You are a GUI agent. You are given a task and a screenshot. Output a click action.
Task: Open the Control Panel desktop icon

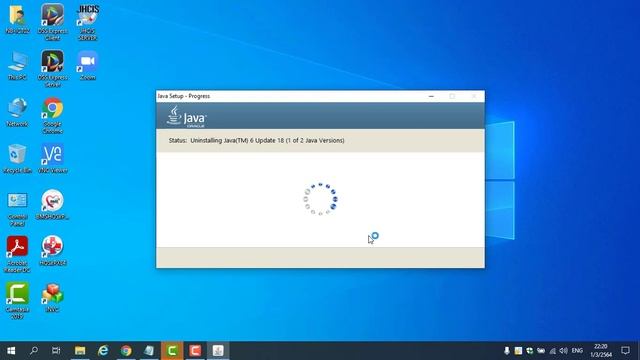pos(17,208)
